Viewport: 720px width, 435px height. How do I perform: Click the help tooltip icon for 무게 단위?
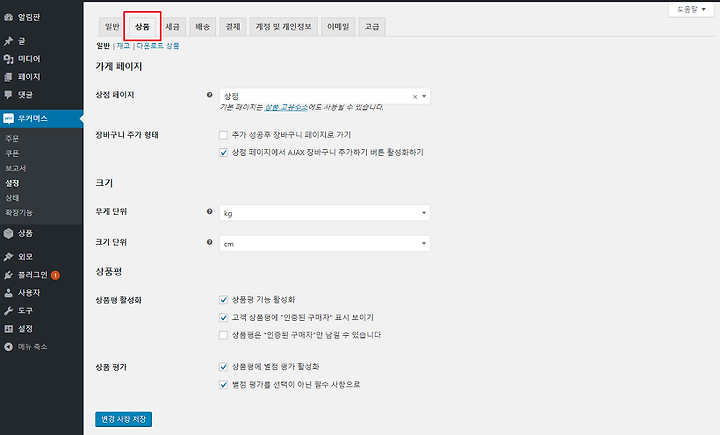pyautogui.click(x=209, y=211)
